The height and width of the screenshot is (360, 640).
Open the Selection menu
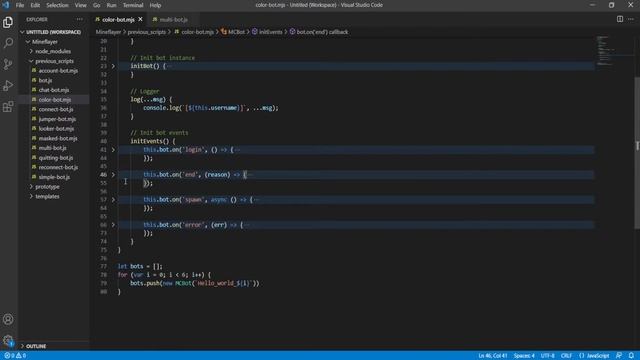click(x=57, y=5)
